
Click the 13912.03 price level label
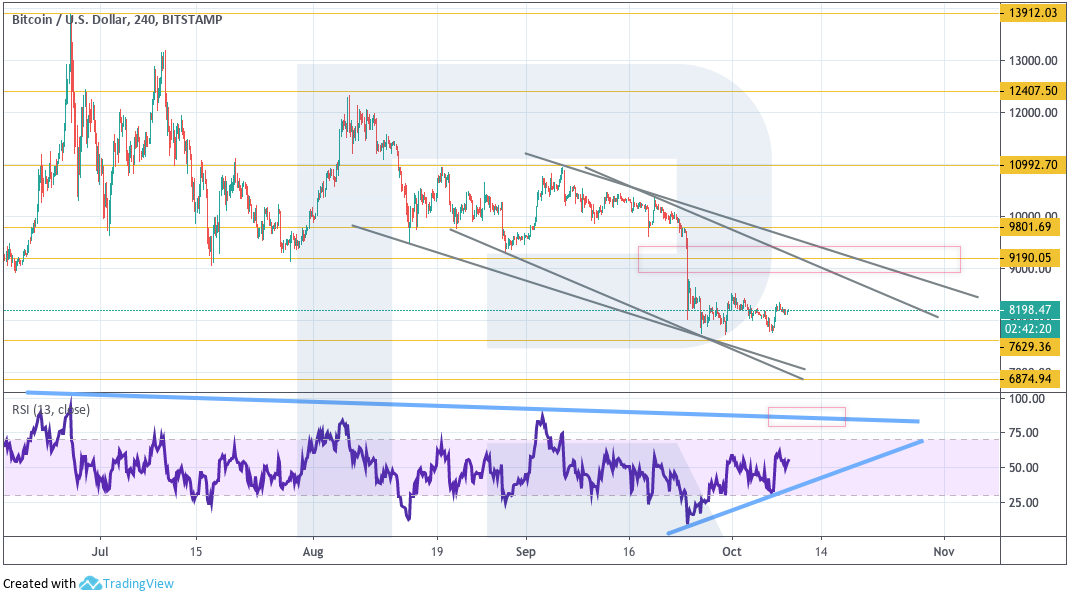coord(1031,13)
